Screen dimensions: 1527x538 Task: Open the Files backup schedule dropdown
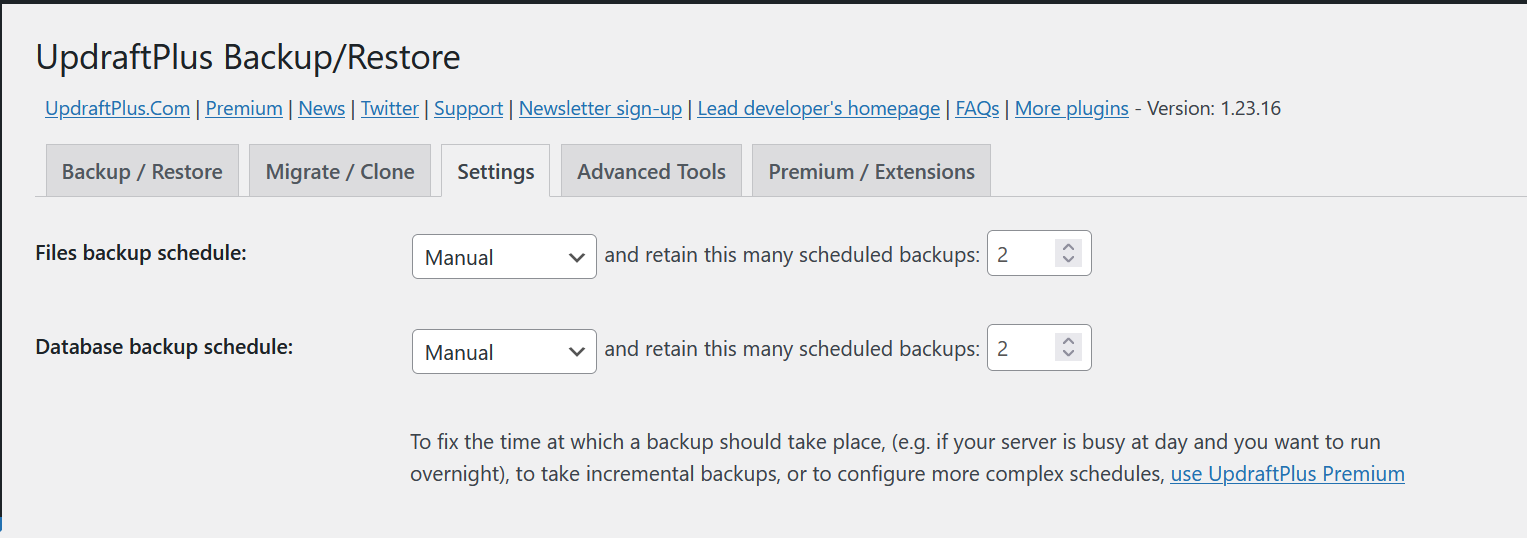point(504,256)
